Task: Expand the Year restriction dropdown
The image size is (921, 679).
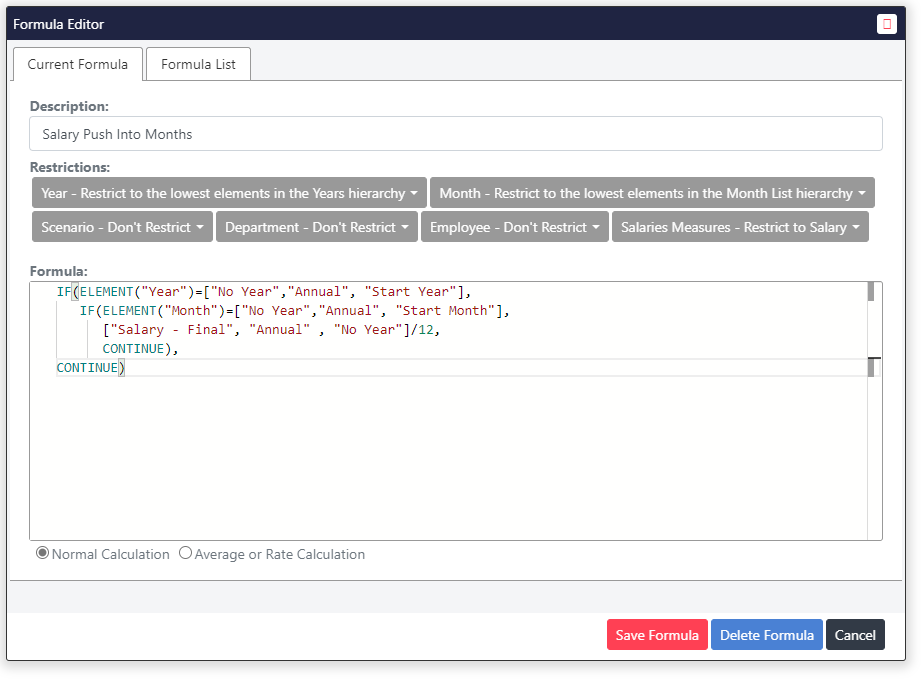Action: [x=229, y=193]
